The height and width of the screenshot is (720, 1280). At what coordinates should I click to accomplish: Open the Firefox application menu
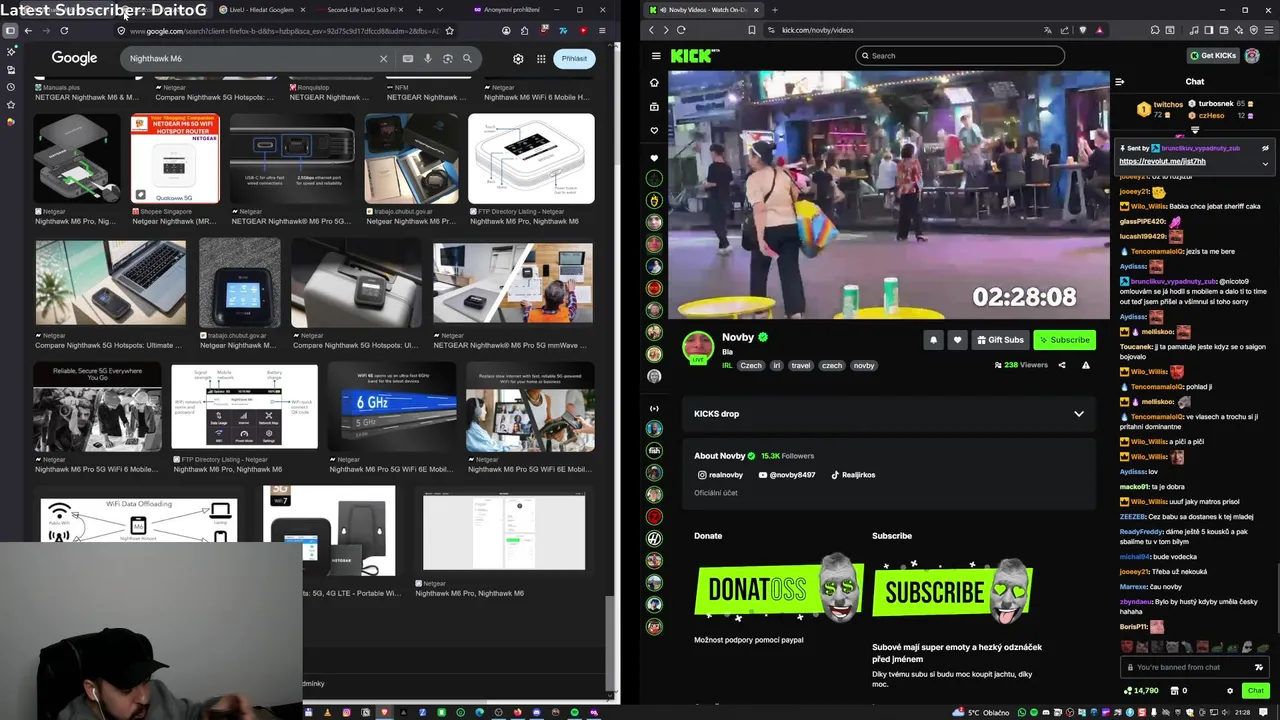point(602,31)
